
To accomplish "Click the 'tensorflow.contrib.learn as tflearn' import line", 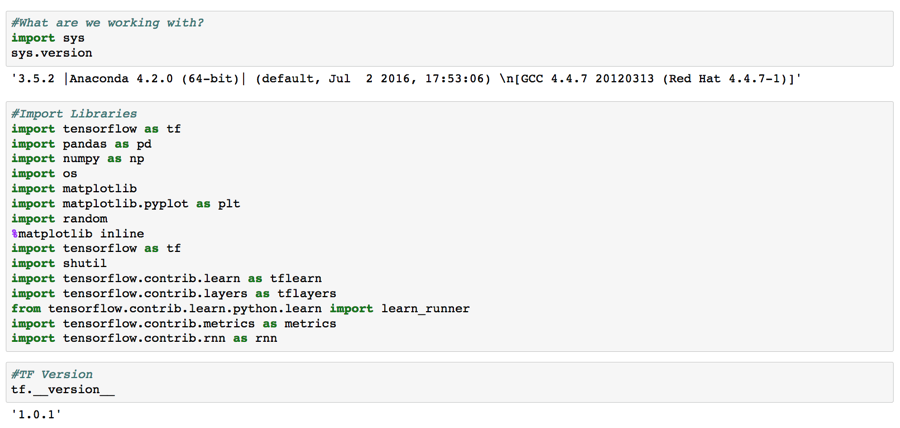I will pyautogui.click(x=166, y=278).
